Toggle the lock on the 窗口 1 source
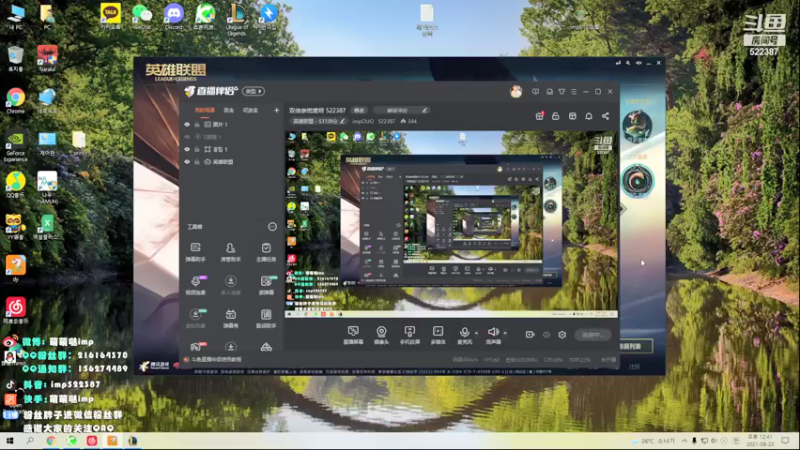Viewport: 800px width, 450px height. [197, 149]
